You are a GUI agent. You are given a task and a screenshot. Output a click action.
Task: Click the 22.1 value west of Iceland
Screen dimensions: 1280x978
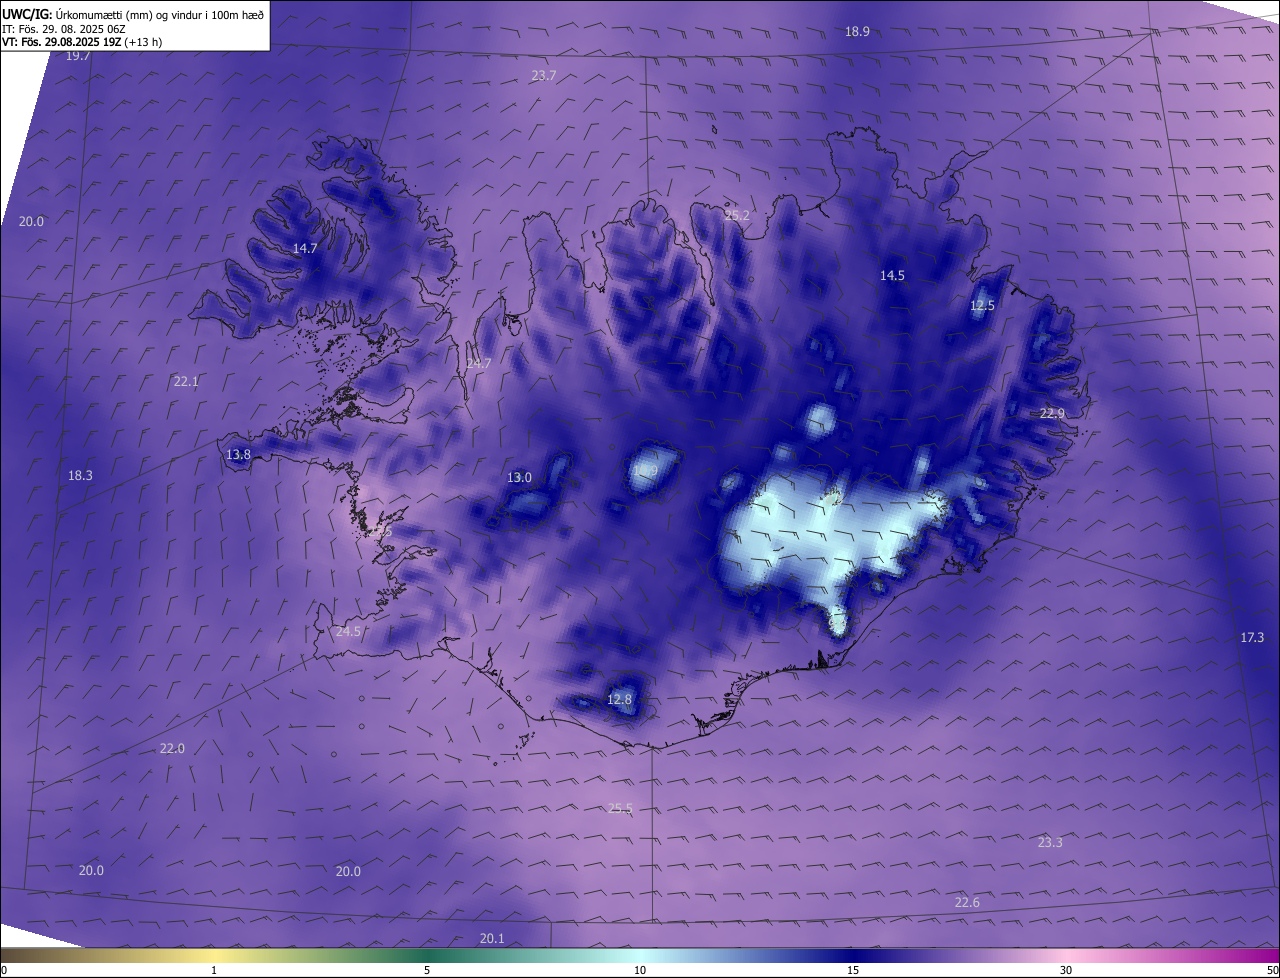pos(186,381)
